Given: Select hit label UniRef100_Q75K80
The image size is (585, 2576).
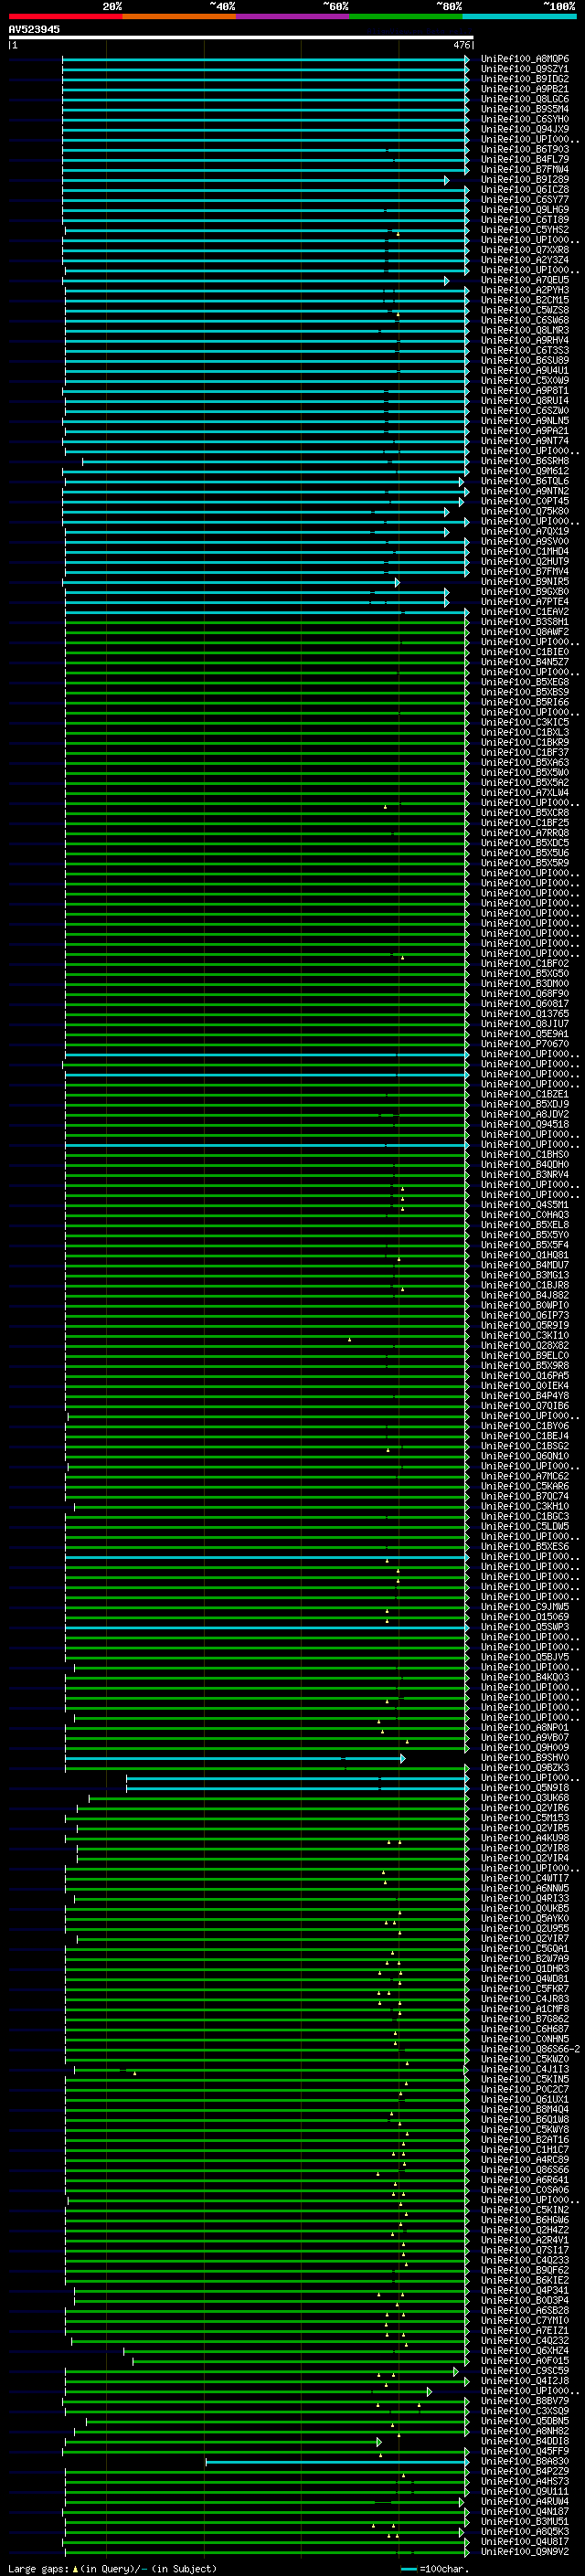Looking at the screenshot, I should 524,511.
